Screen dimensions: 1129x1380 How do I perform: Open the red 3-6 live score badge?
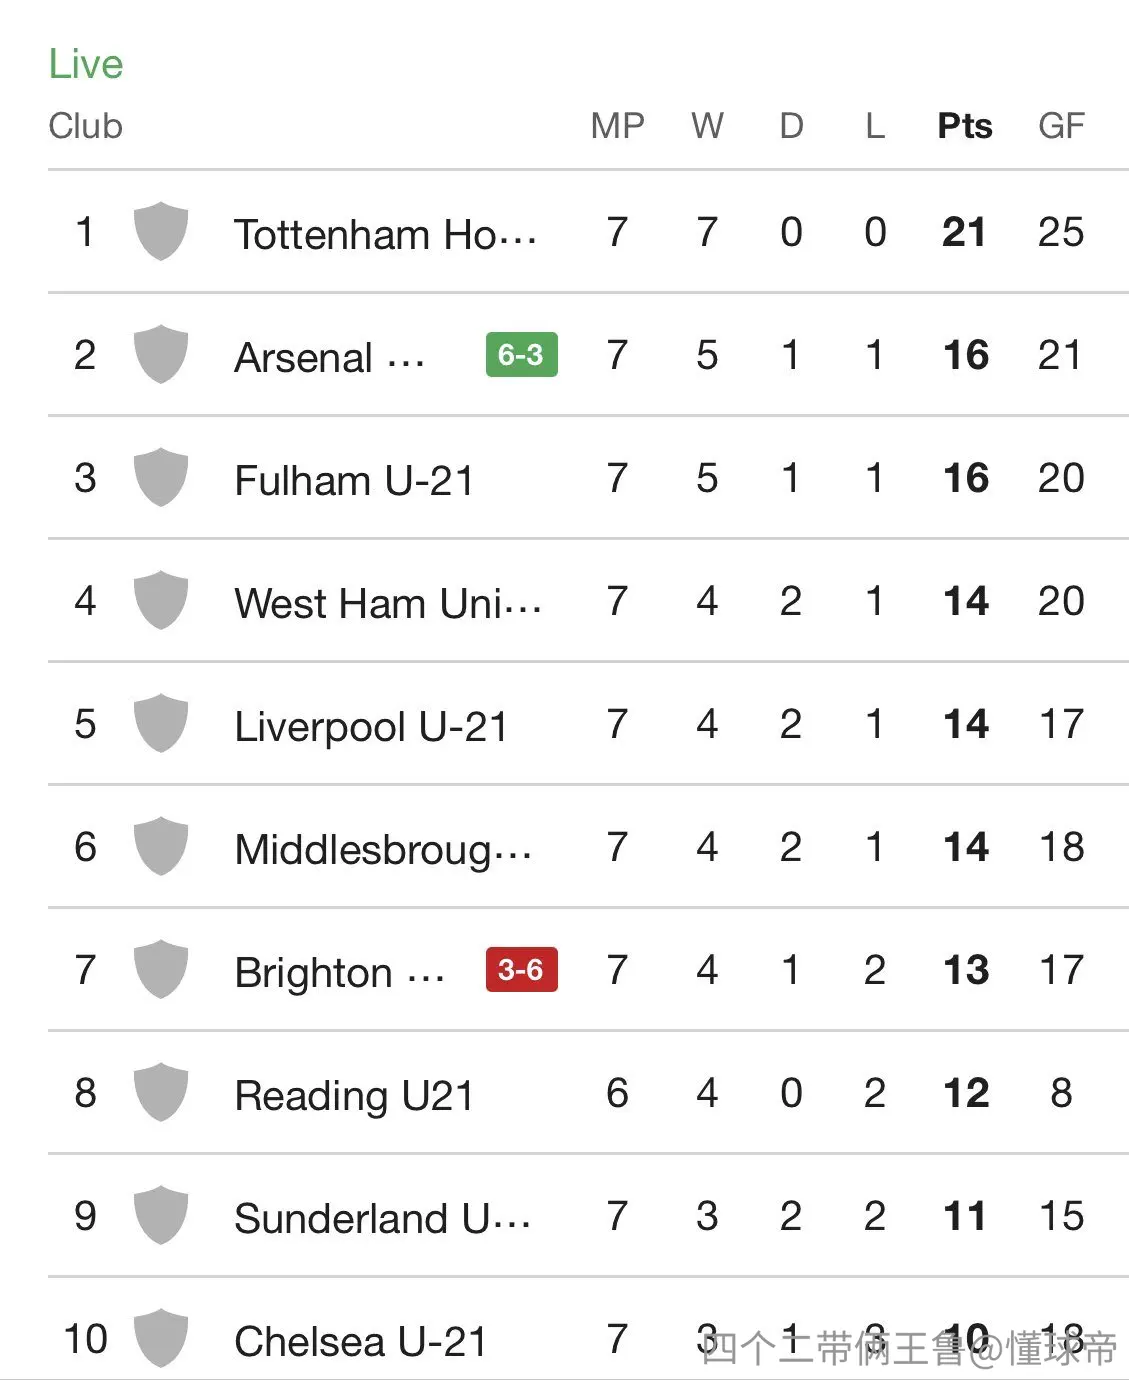click(521, 969)
